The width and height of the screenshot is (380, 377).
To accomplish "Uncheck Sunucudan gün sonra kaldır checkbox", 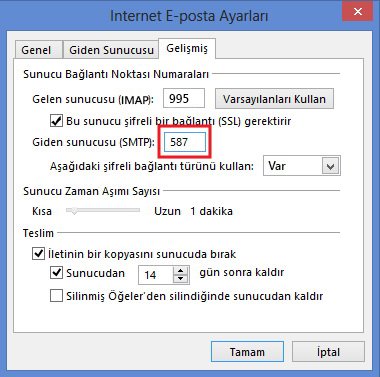I will (56, 273).
